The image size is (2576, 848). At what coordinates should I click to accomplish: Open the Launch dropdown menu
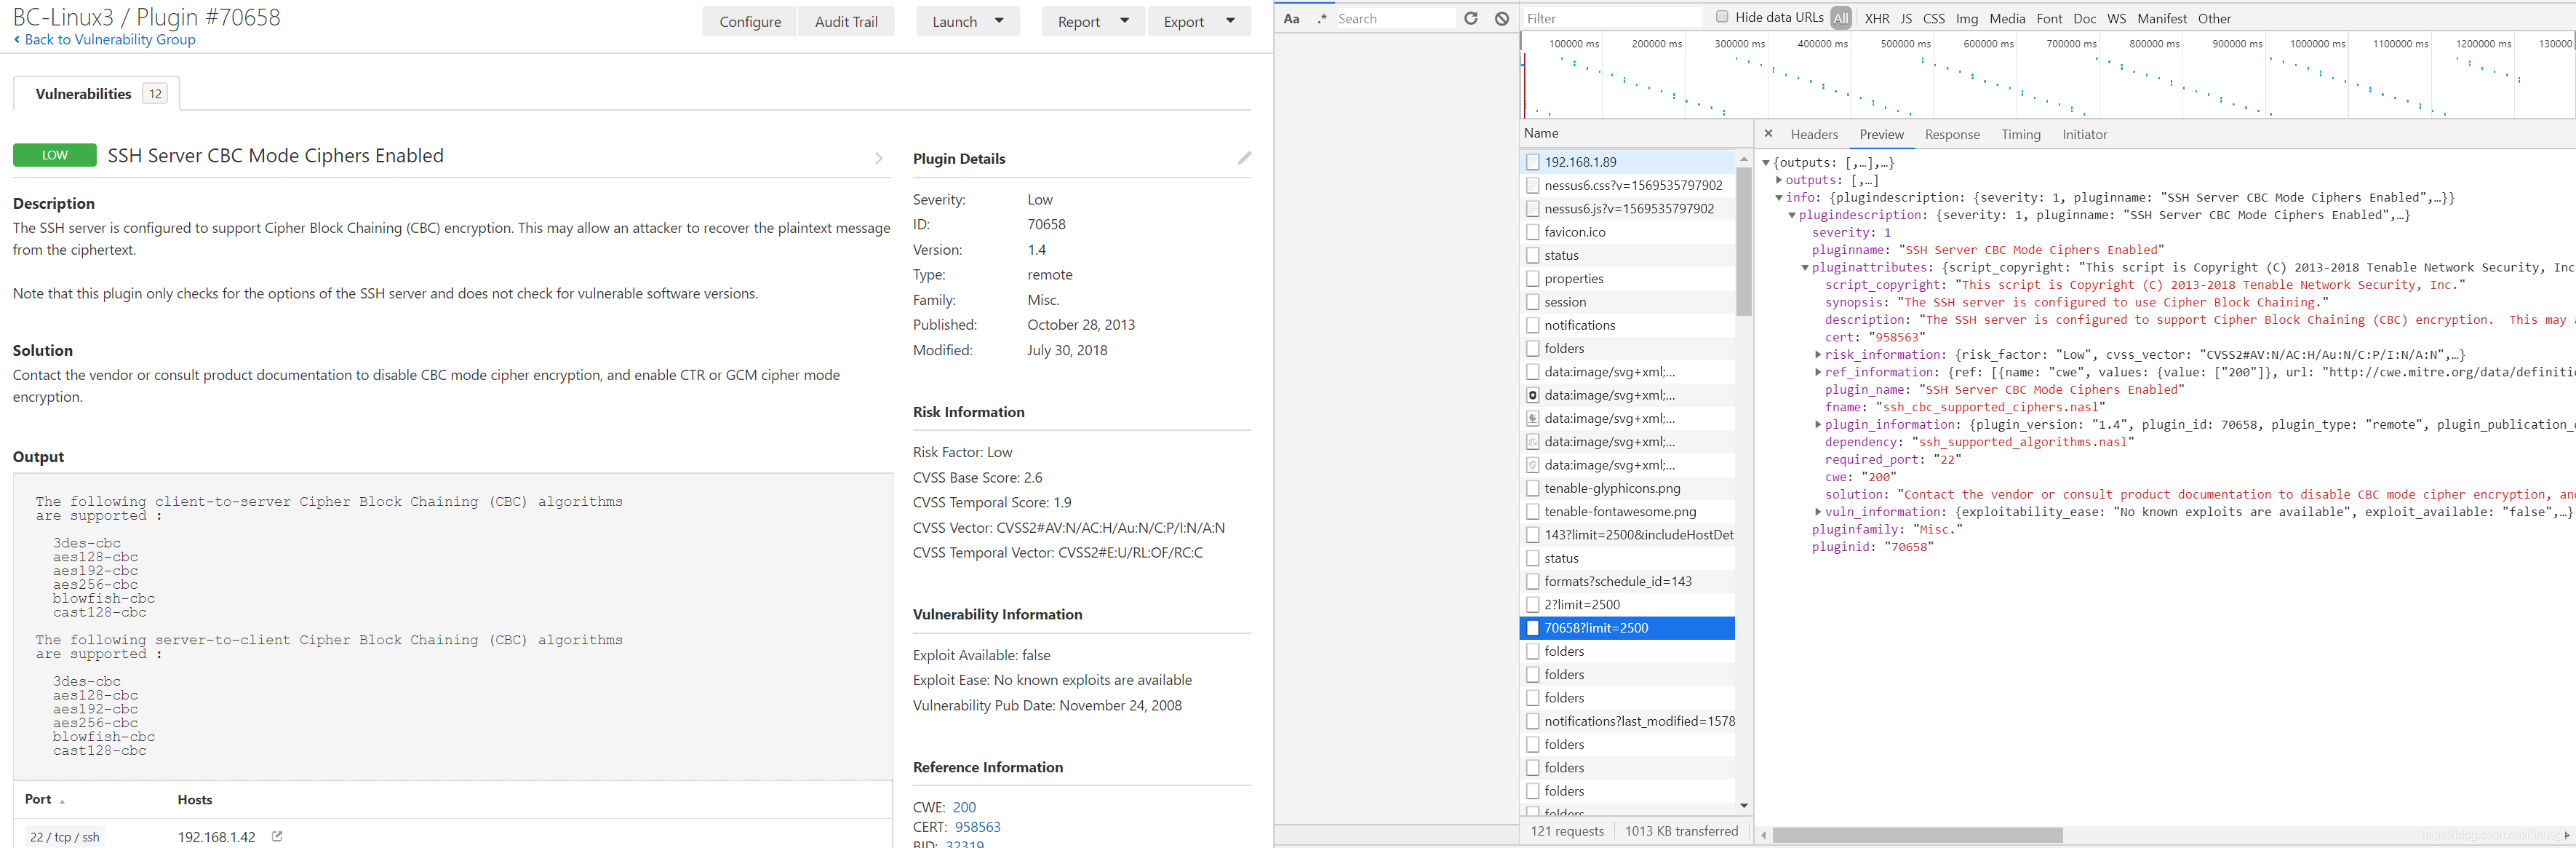click(x=967, y=22)
